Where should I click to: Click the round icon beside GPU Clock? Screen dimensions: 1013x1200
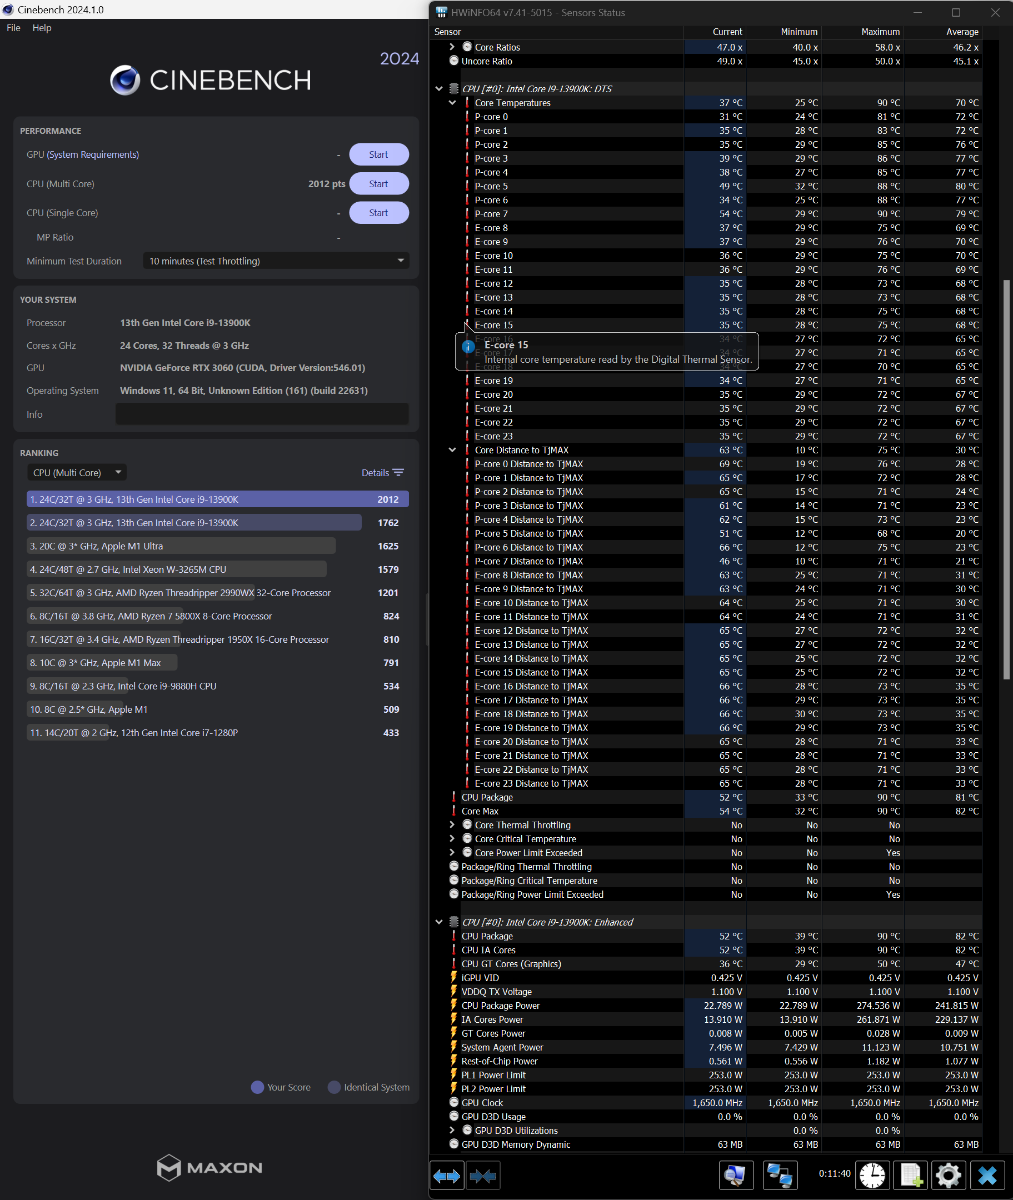tap(454, 1103)
